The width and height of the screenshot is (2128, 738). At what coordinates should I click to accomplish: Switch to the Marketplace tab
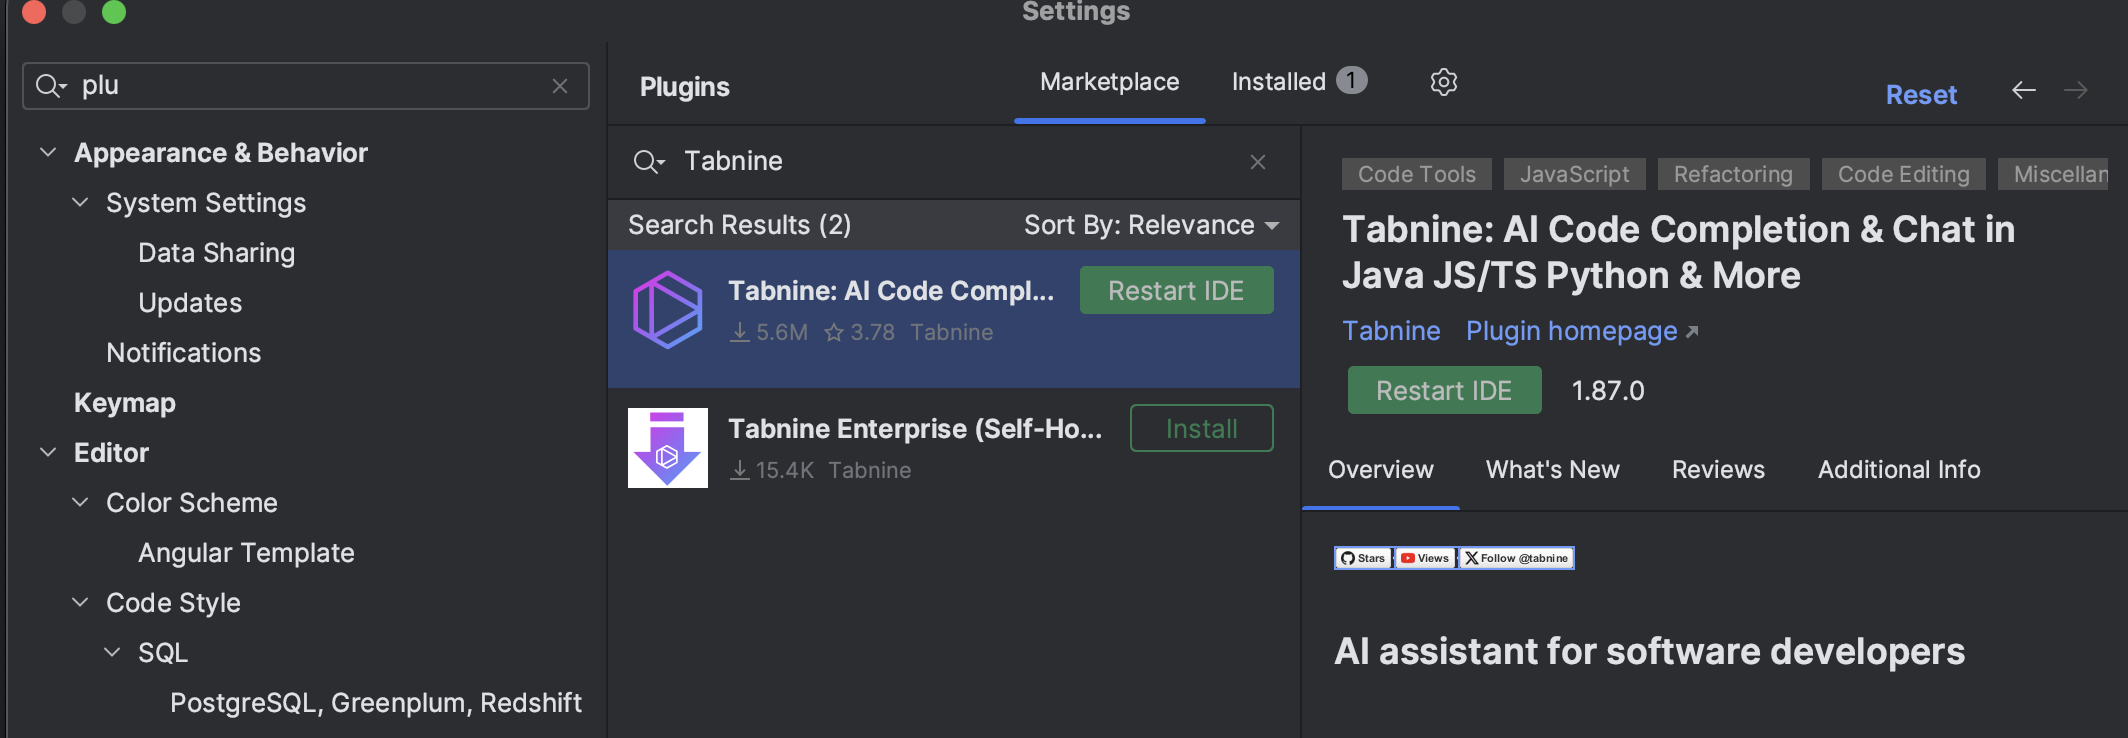click(1109, 82)
